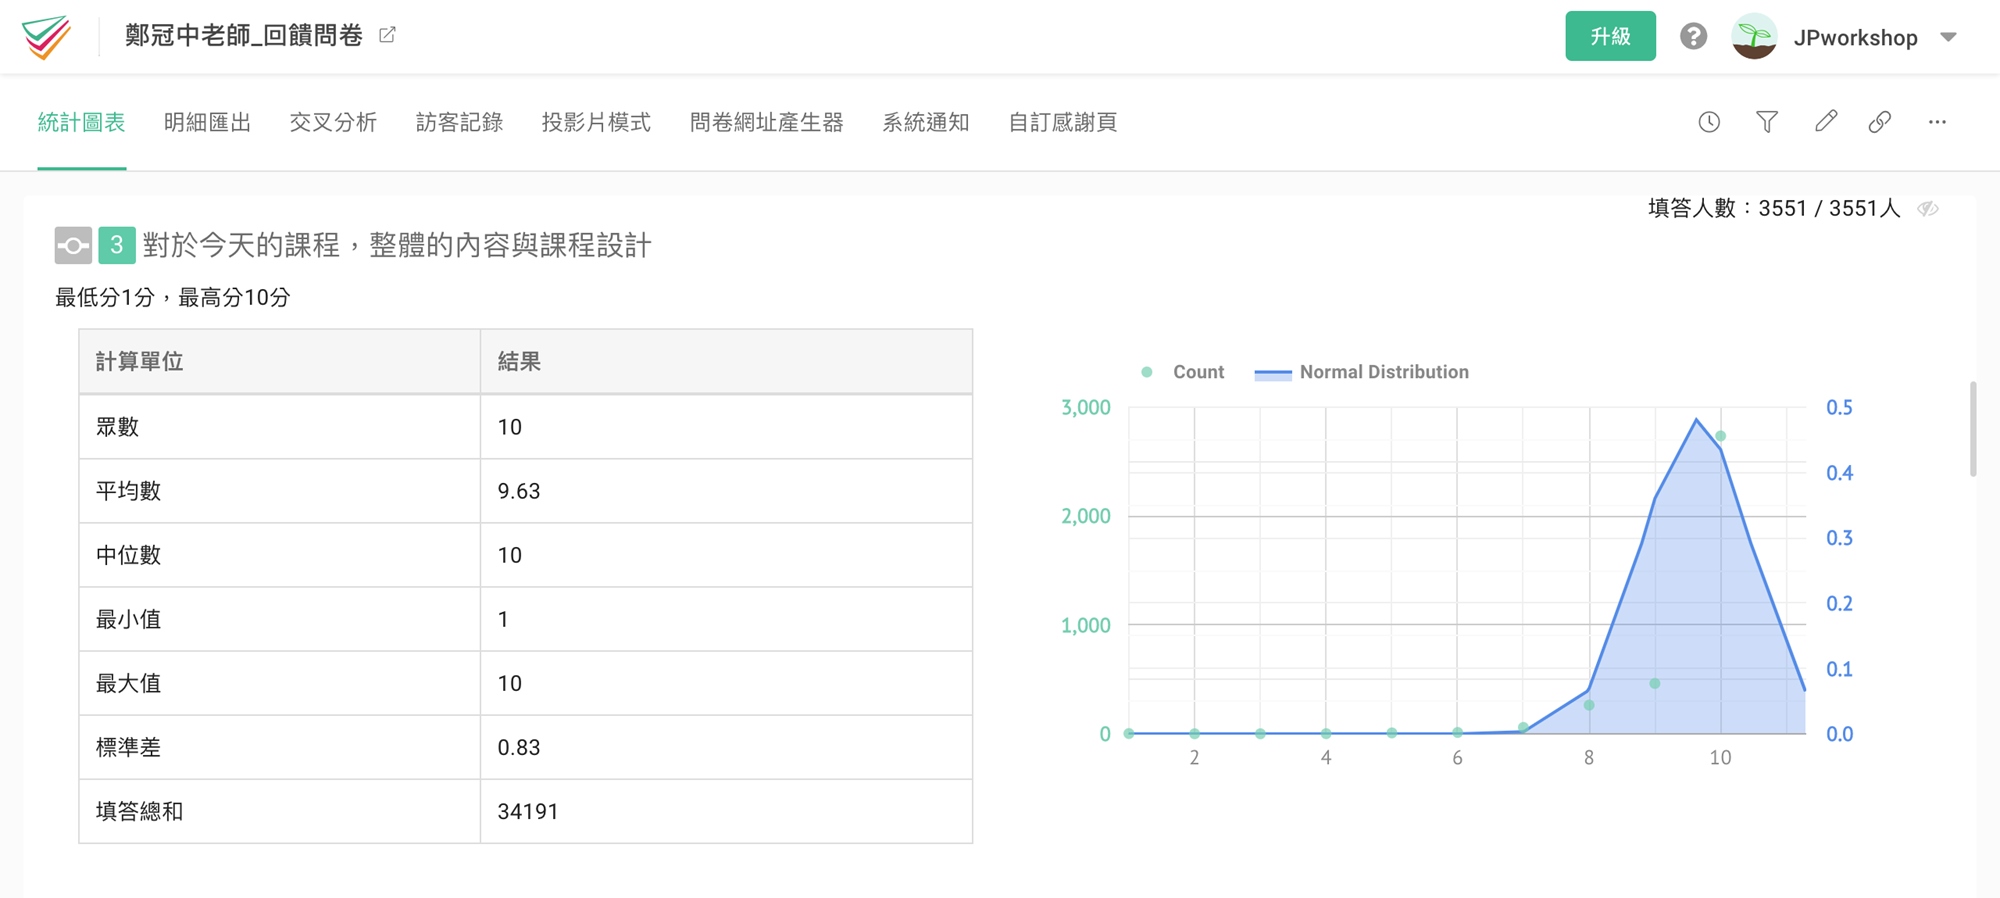The image size is (2000, 898).
Task: Click the SurveyCake logo icon
Action: [47, 37]
